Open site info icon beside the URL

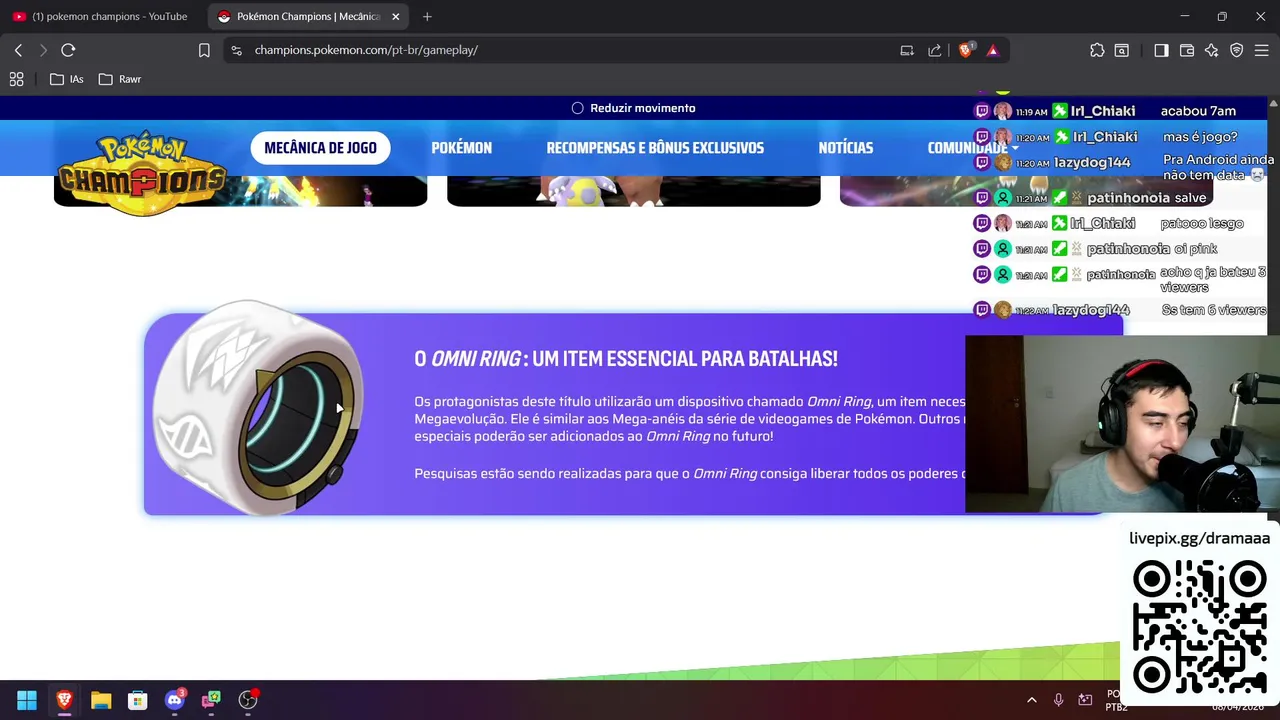[x=235, y=50]
